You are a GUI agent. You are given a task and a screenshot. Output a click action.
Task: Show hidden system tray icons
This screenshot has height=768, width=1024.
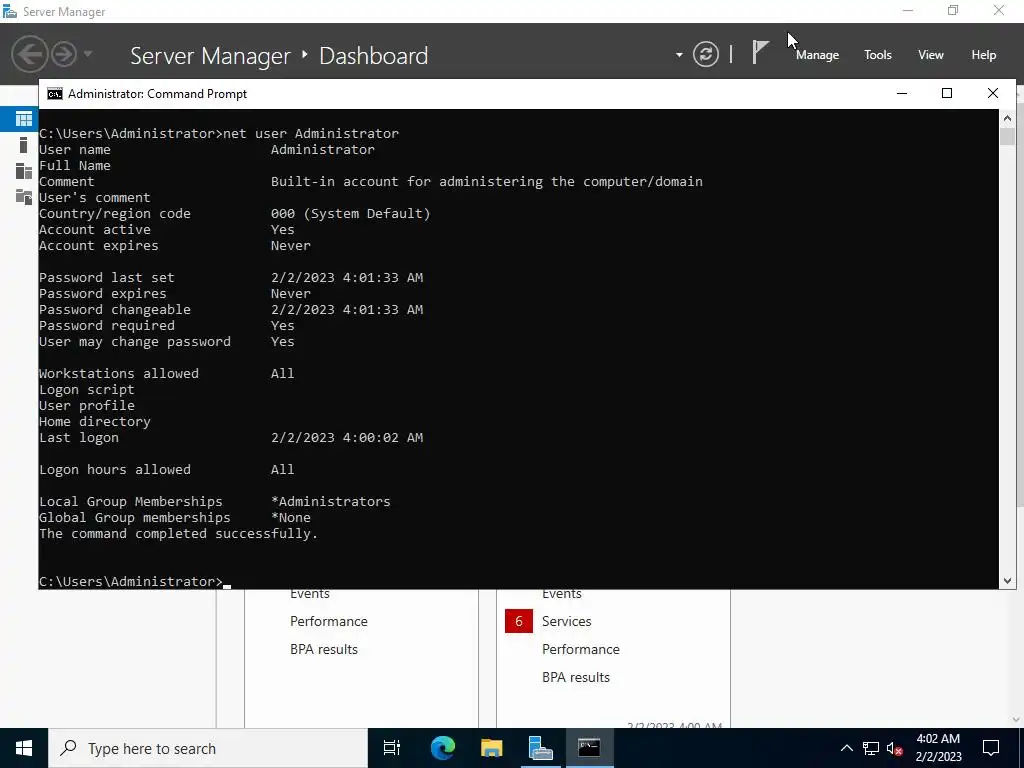[846, 748]
